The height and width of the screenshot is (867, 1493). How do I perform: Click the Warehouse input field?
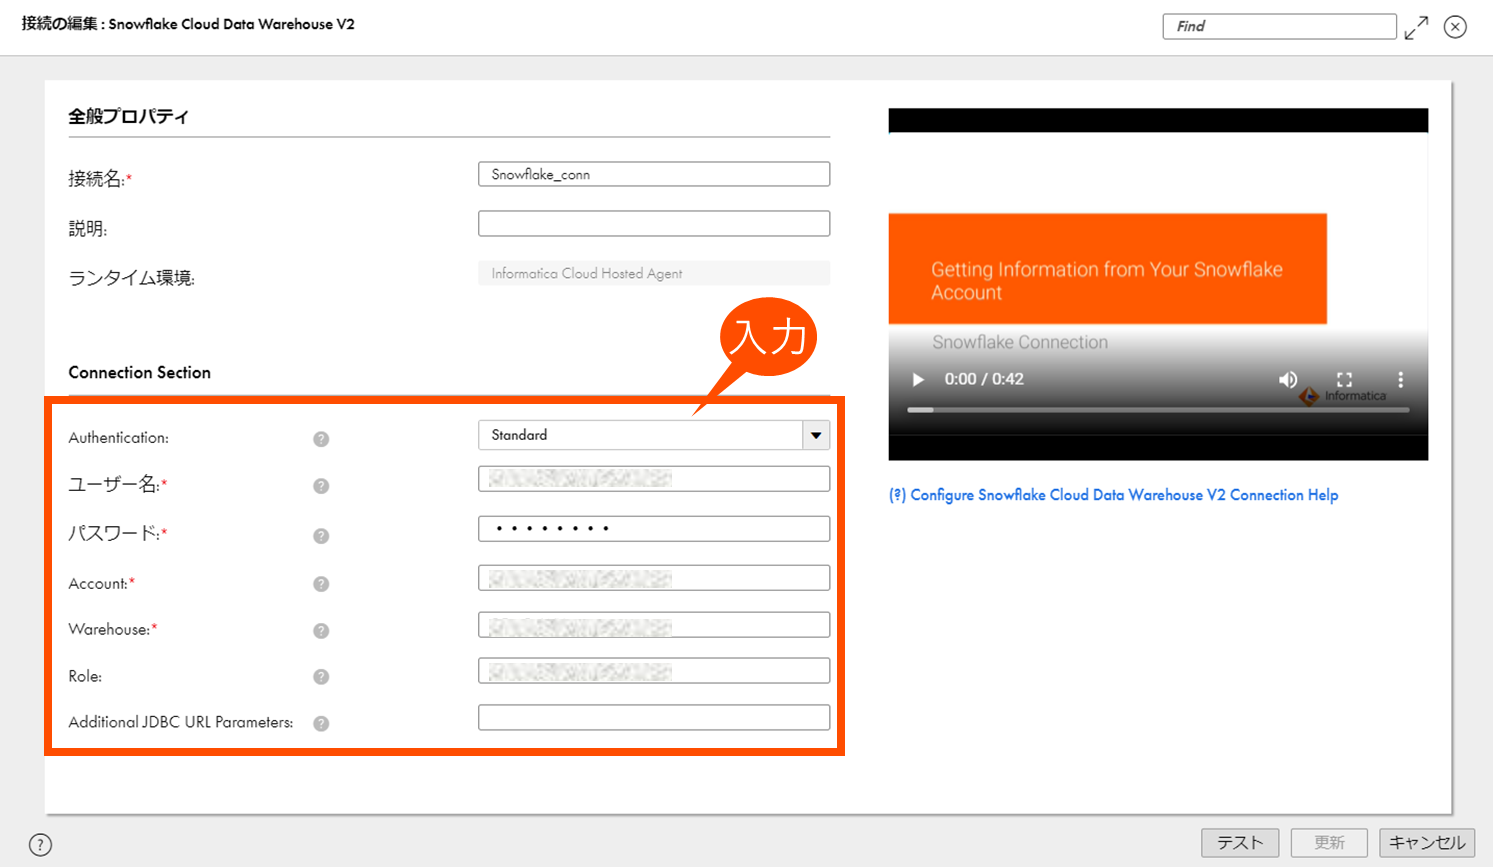[x=654, y=625]
